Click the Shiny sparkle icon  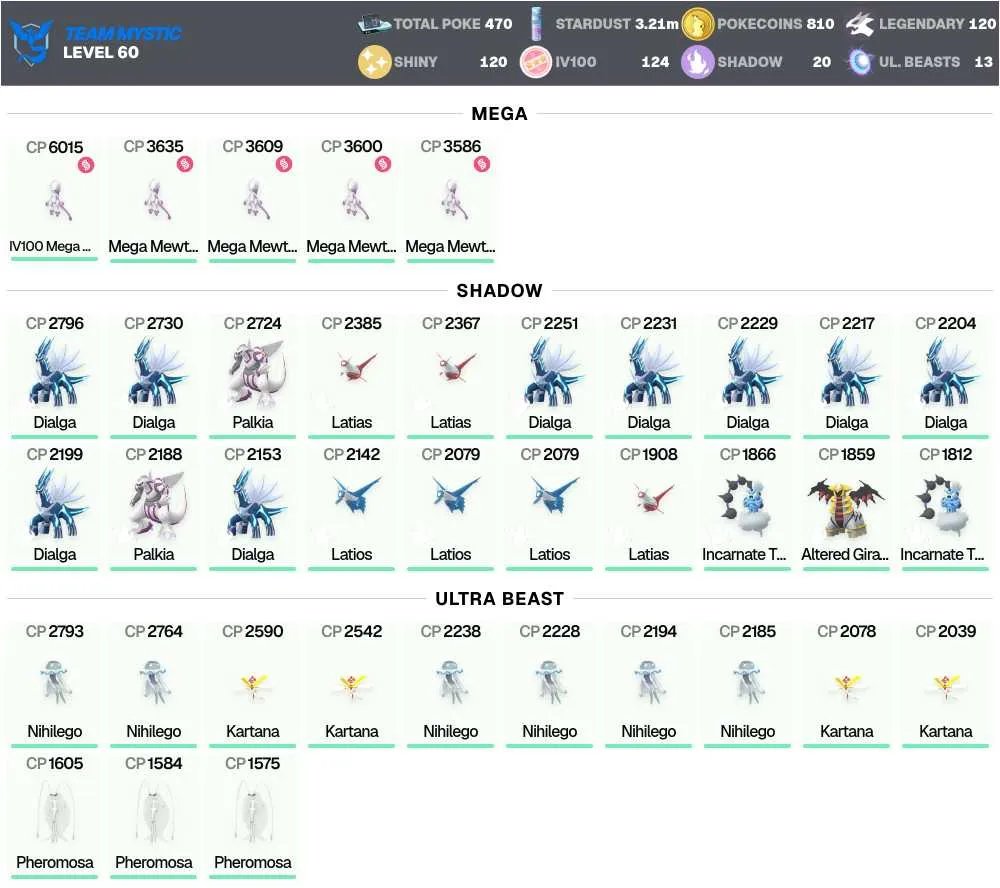(x=374, y=62)
